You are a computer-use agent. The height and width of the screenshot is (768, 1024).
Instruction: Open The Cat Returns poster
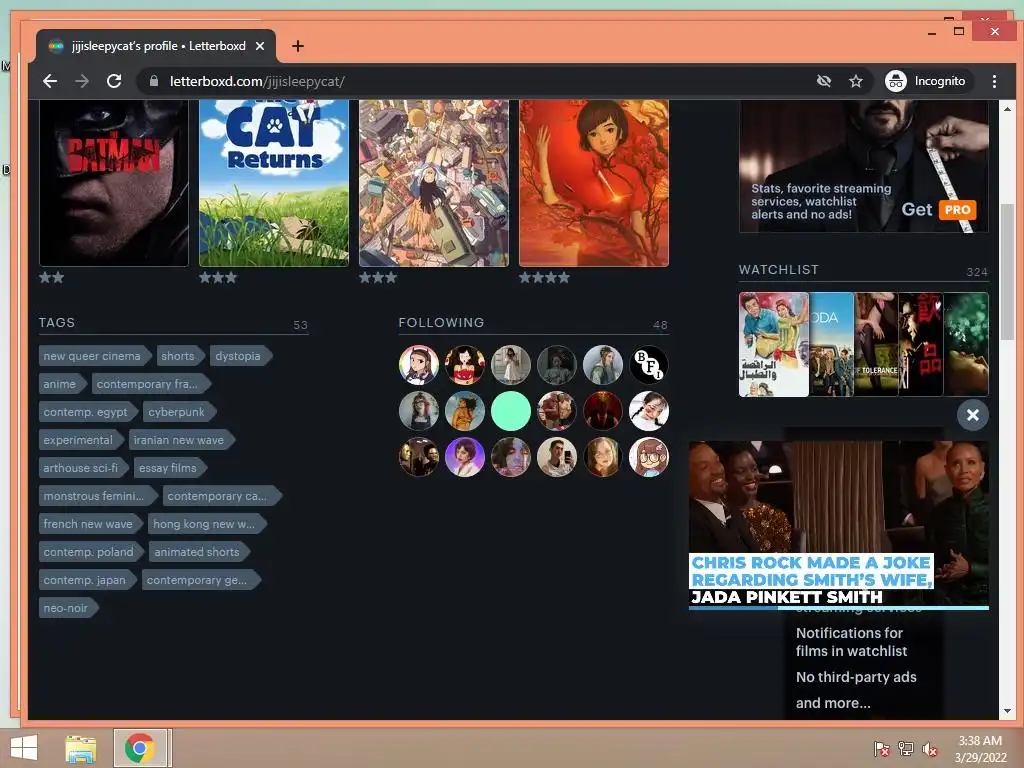pyautogui.click(x=274, y=182)
